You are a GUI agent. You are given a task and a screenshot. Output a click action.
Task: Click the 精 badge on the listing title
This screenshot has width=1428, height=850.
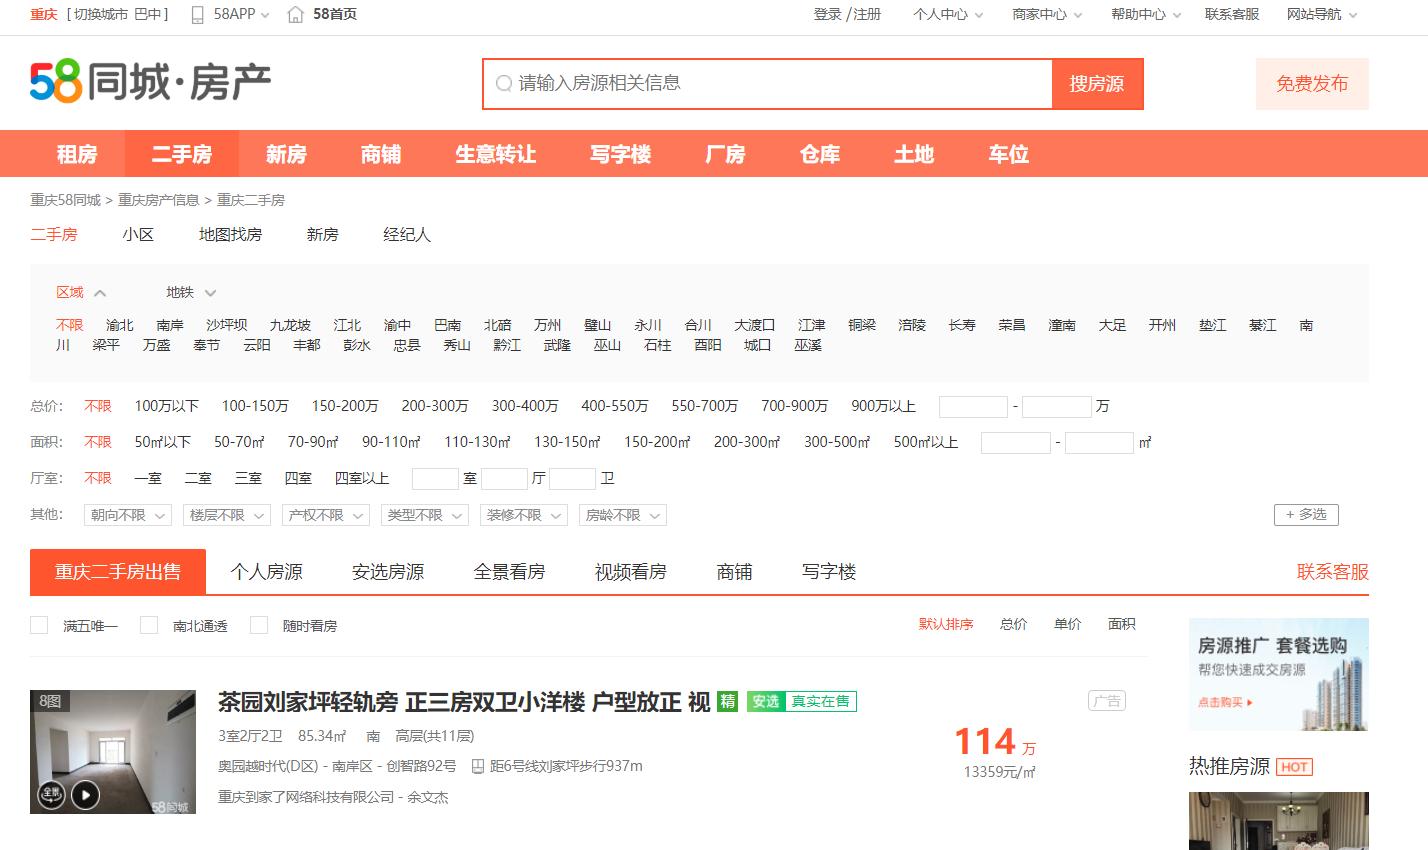click(727, 701)
